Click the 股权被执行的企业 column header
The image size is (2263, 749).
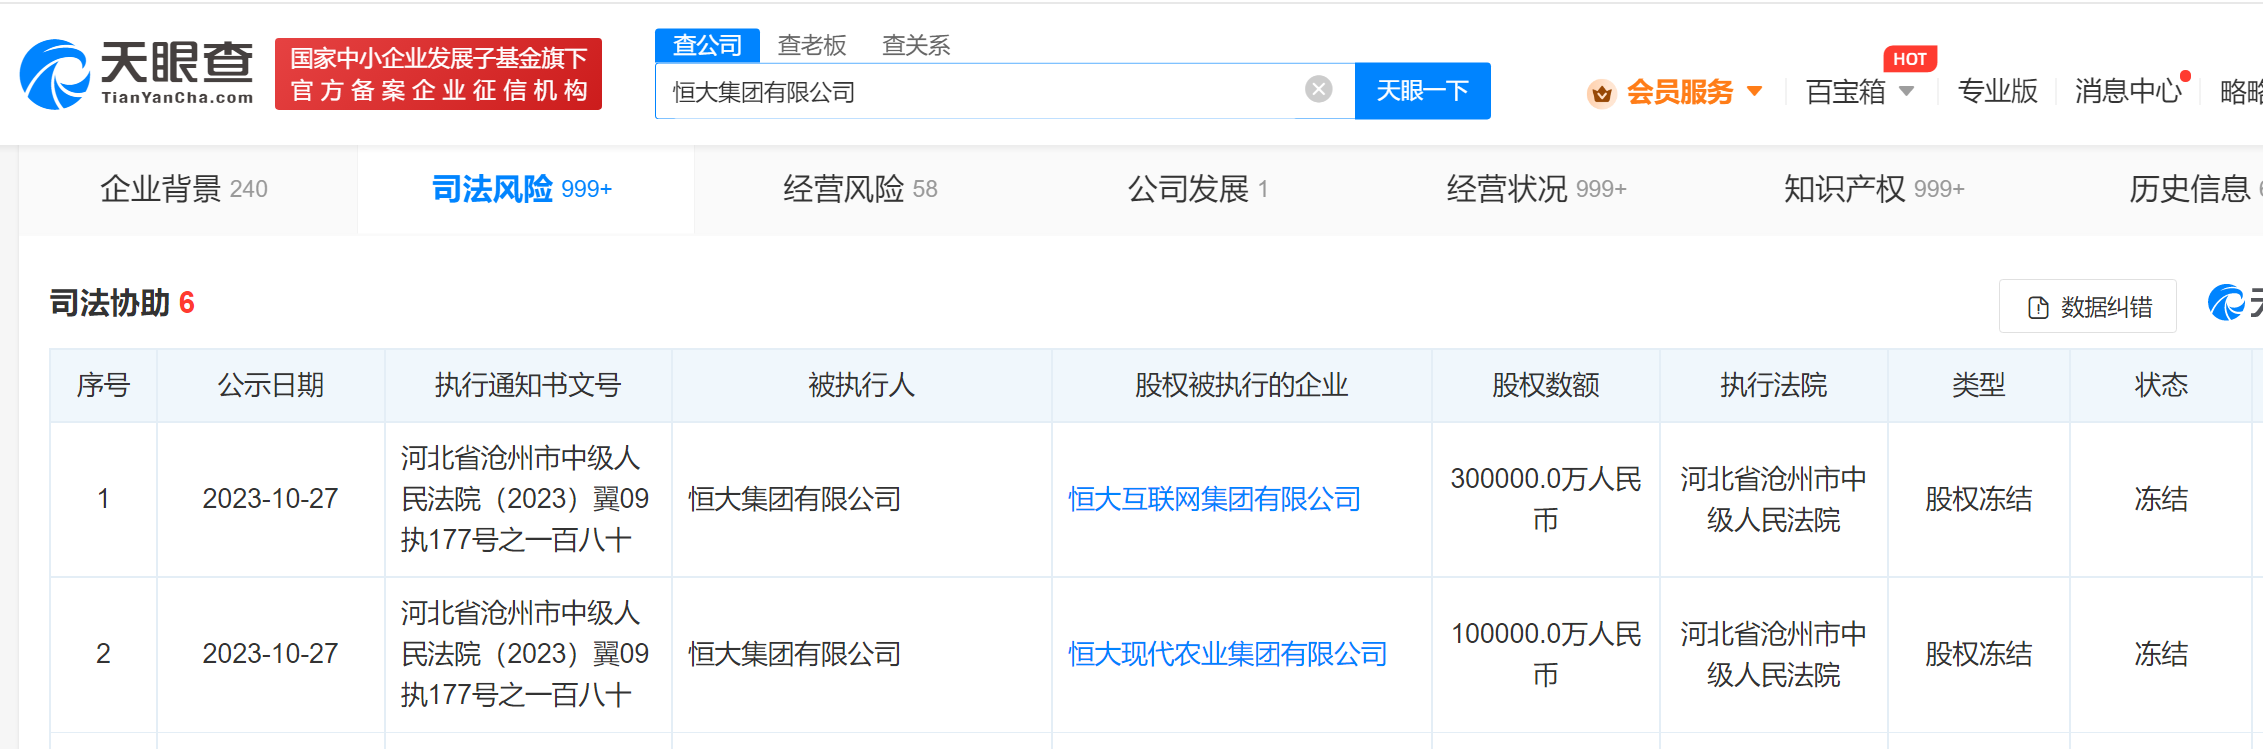(1241, 385)
